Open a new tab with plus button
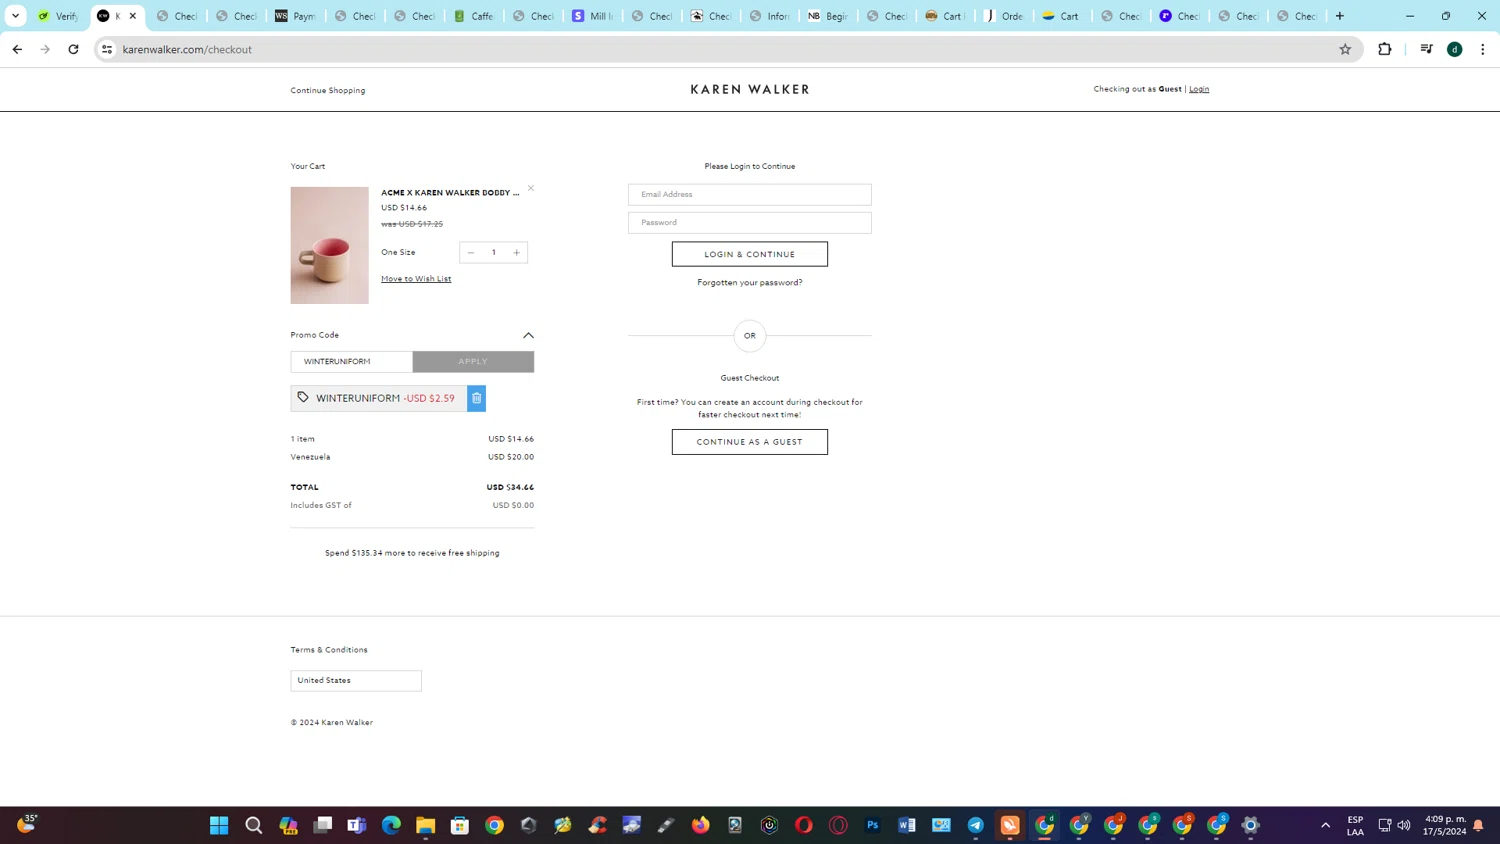The image size is (1500, 844). point(1340,16)
